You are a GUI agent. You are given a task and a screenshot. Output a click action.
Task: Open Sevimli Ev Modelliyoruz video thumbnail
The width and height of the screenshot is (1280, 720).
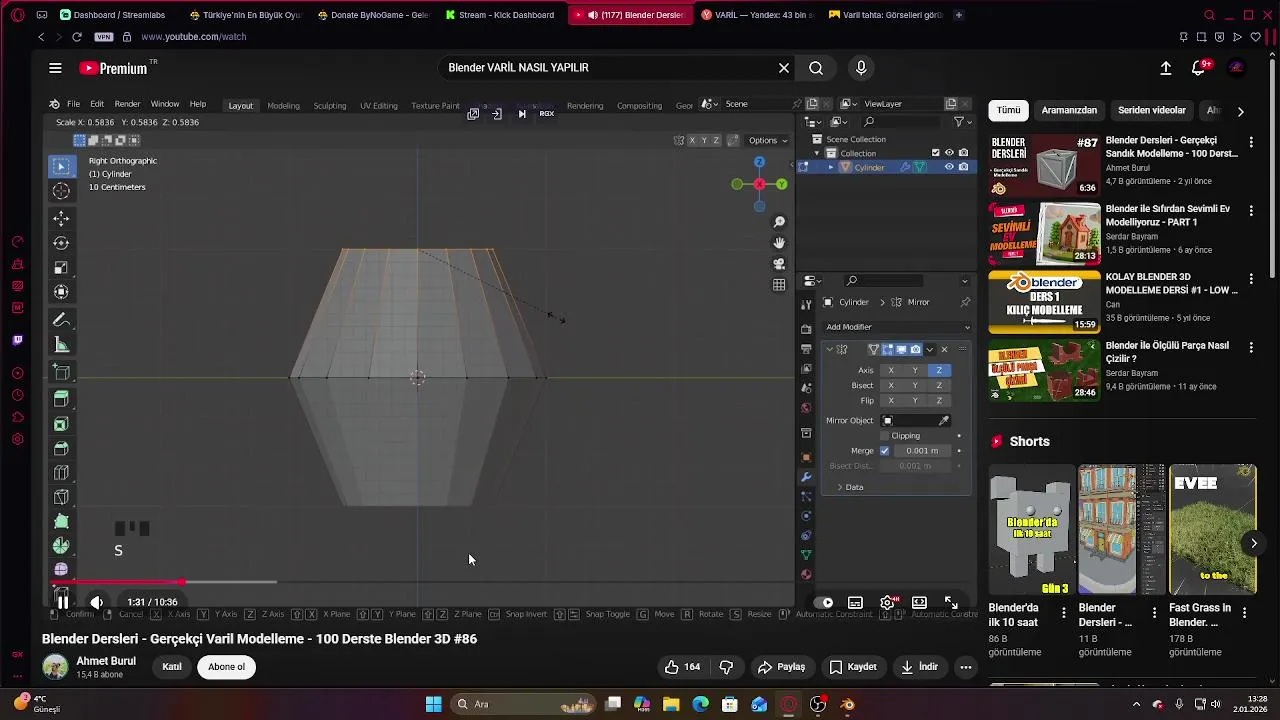pyautogui.click(x=1044, y=233)
